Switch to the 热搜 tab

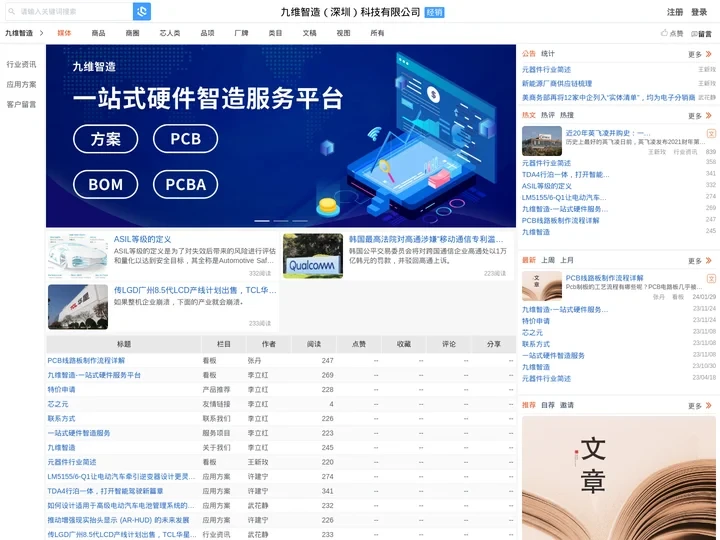(567, 115)
